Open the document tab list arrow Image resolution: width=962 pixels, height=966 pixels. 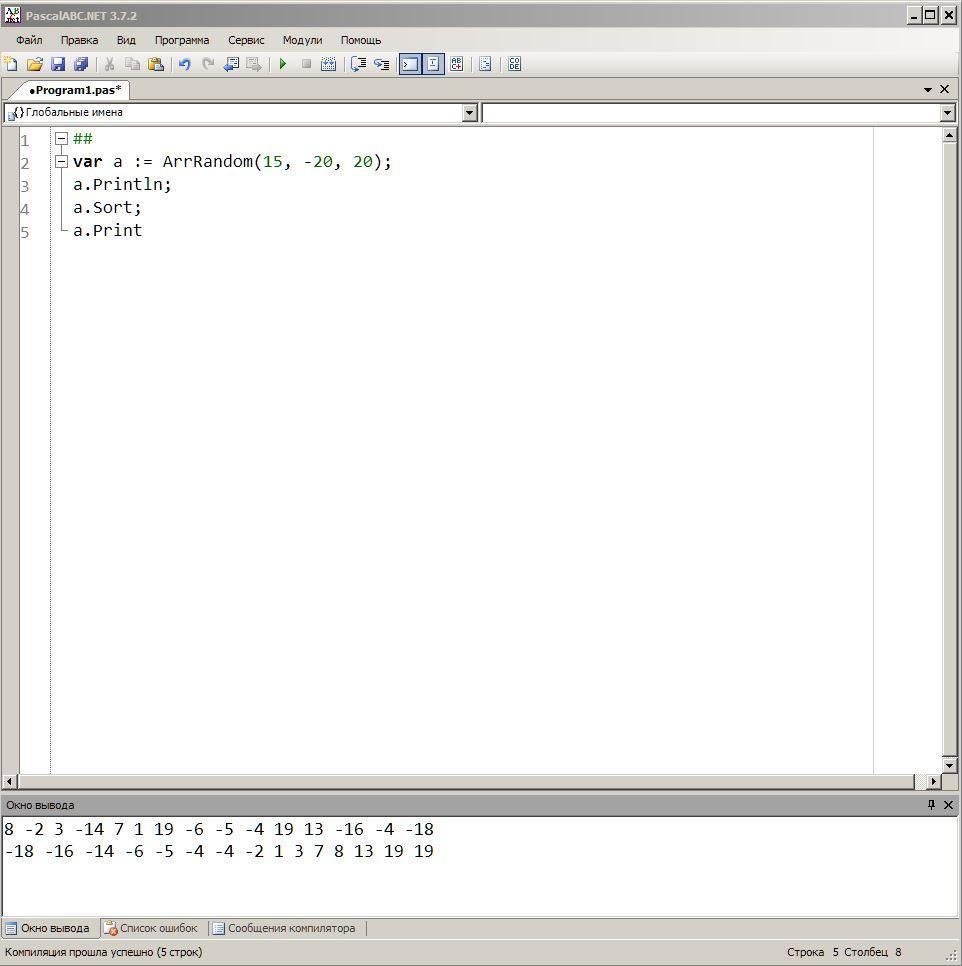[928, 90]
